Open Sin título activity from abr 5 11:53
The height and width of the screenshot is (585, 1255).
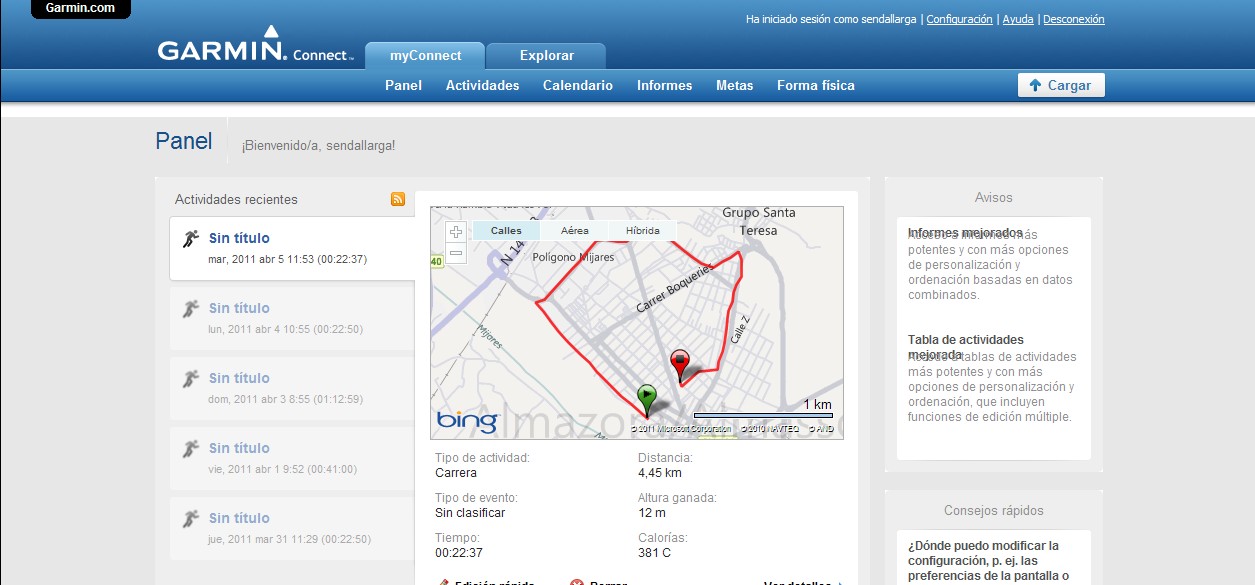coord(239,238)
